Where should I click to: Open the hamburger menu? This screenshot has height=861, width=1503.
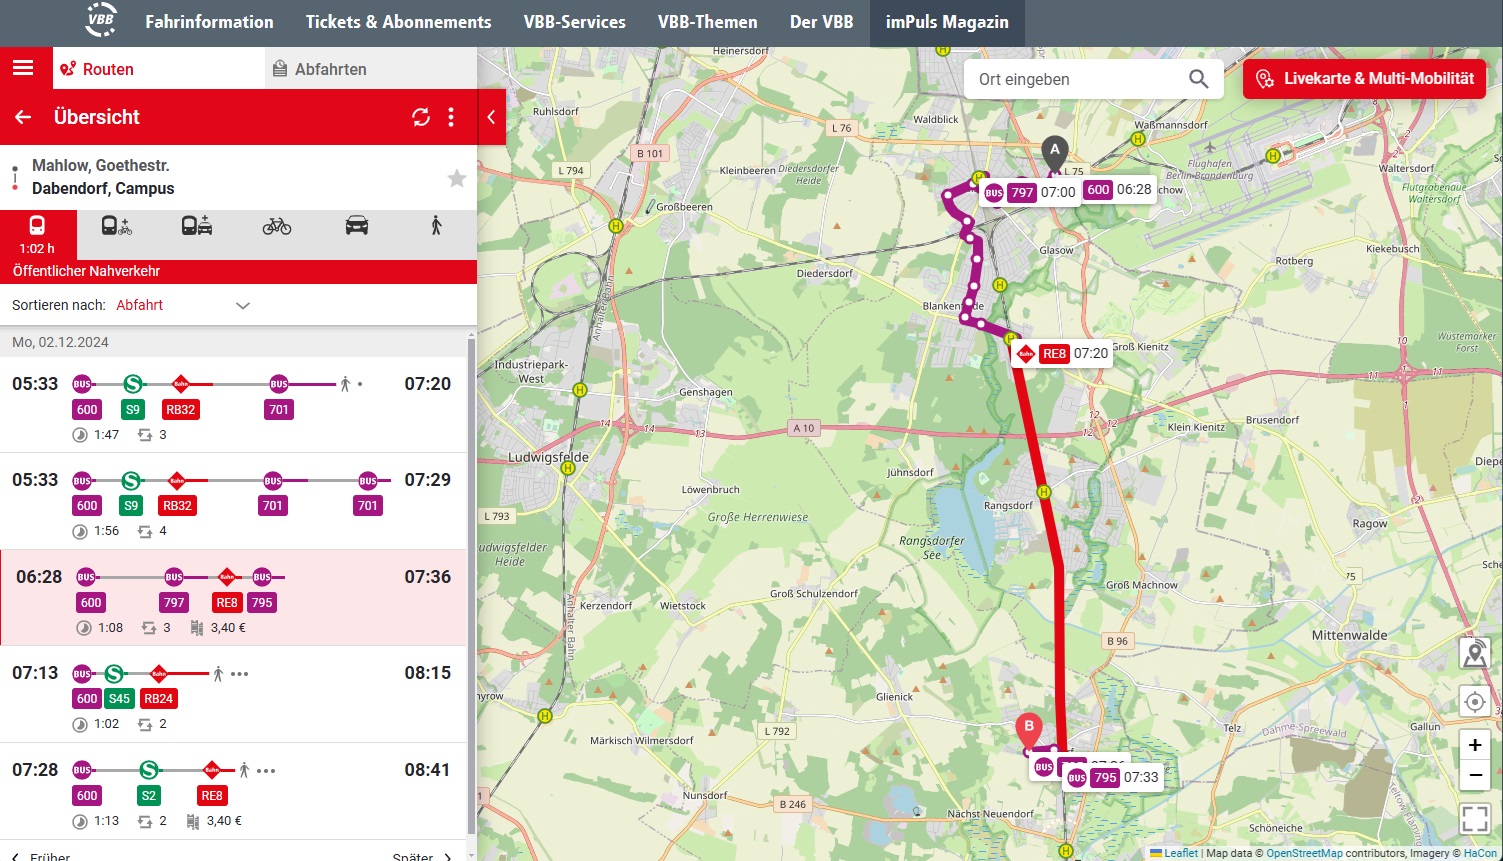tap(23, 68)
